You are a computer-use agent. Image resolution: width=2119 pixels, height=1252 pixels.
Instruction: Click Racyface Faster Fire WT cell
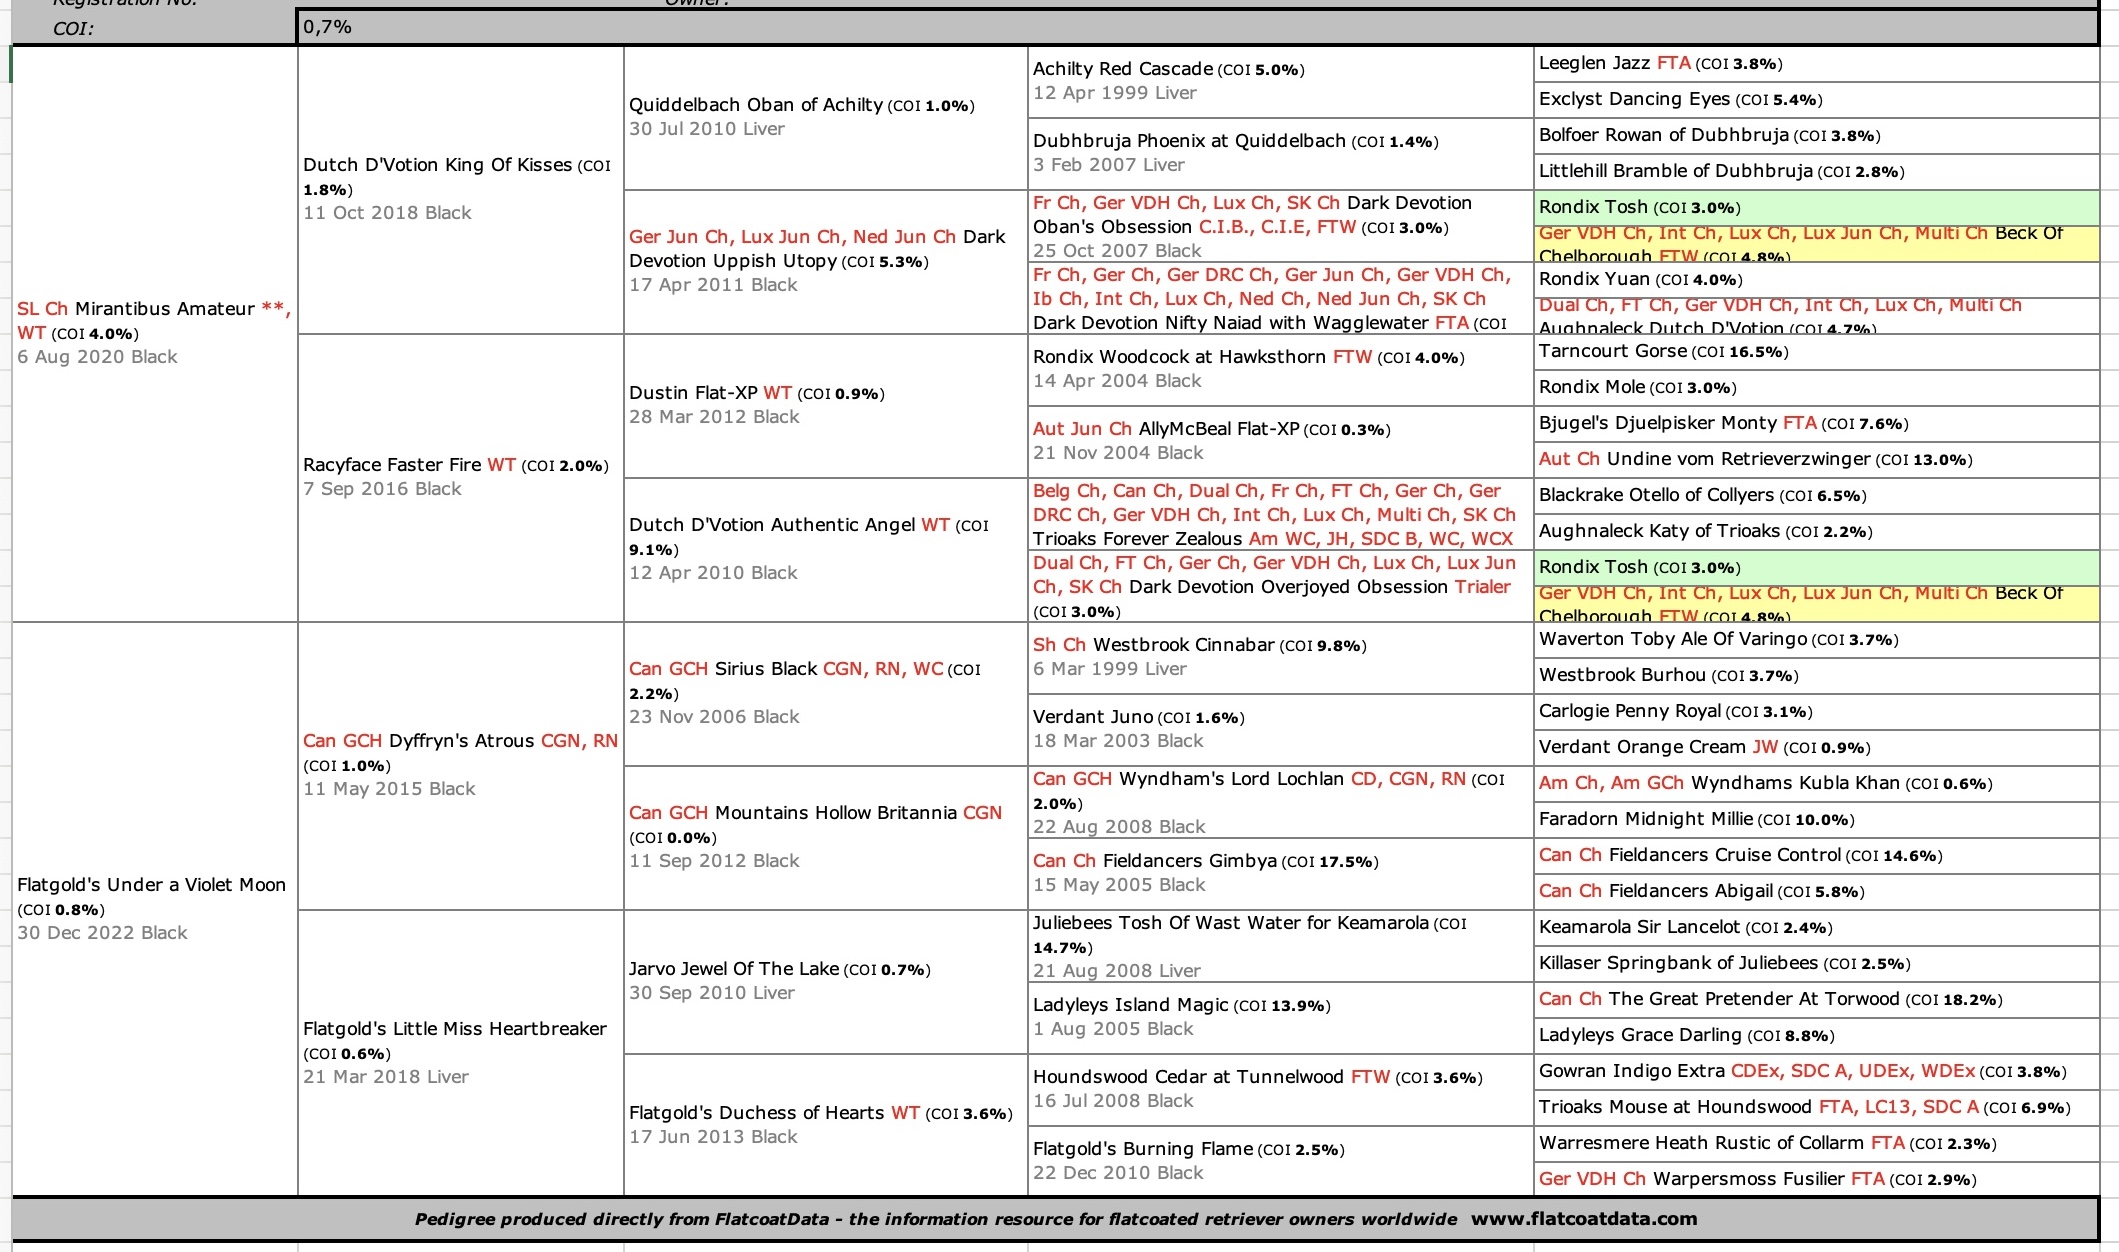pyautogui.click(x=461, y=478)
